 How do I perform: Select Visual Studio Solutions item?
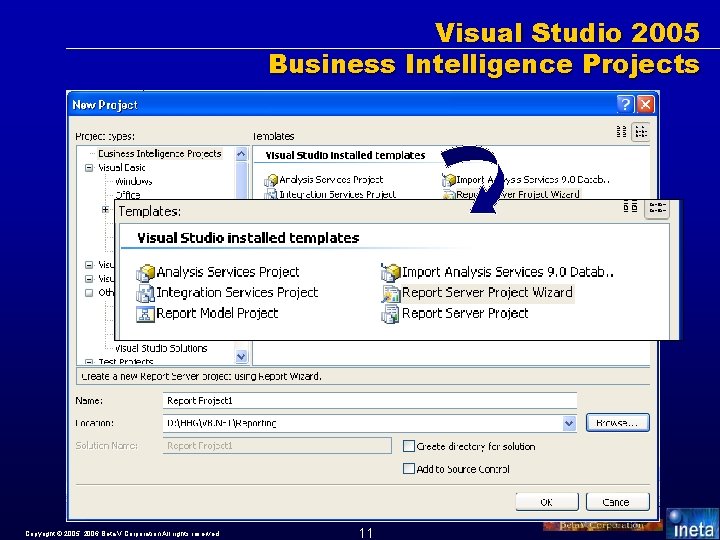pos(161,348)
